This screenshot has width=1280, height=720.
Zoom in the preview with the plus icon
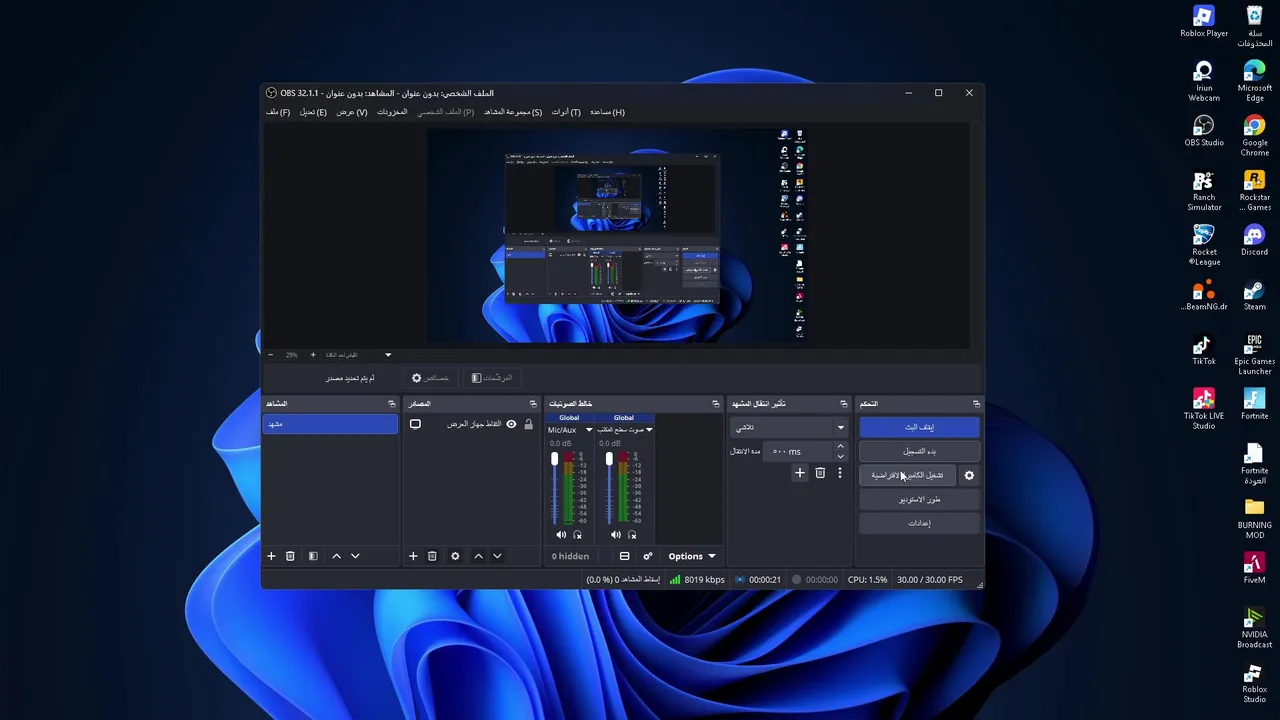312,355
